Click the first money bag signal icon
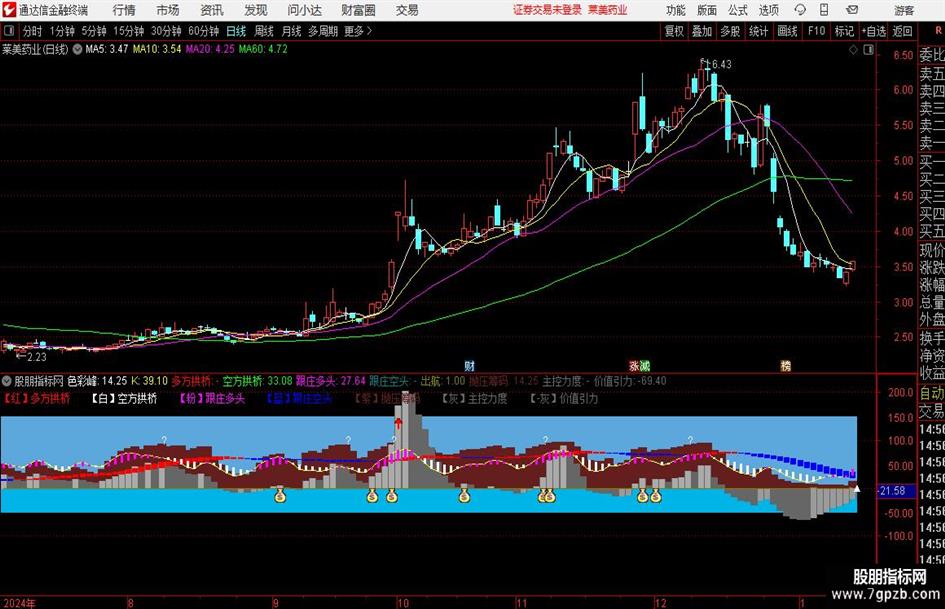The width and height of the screenshot is (945, 609). click(280, 496)
